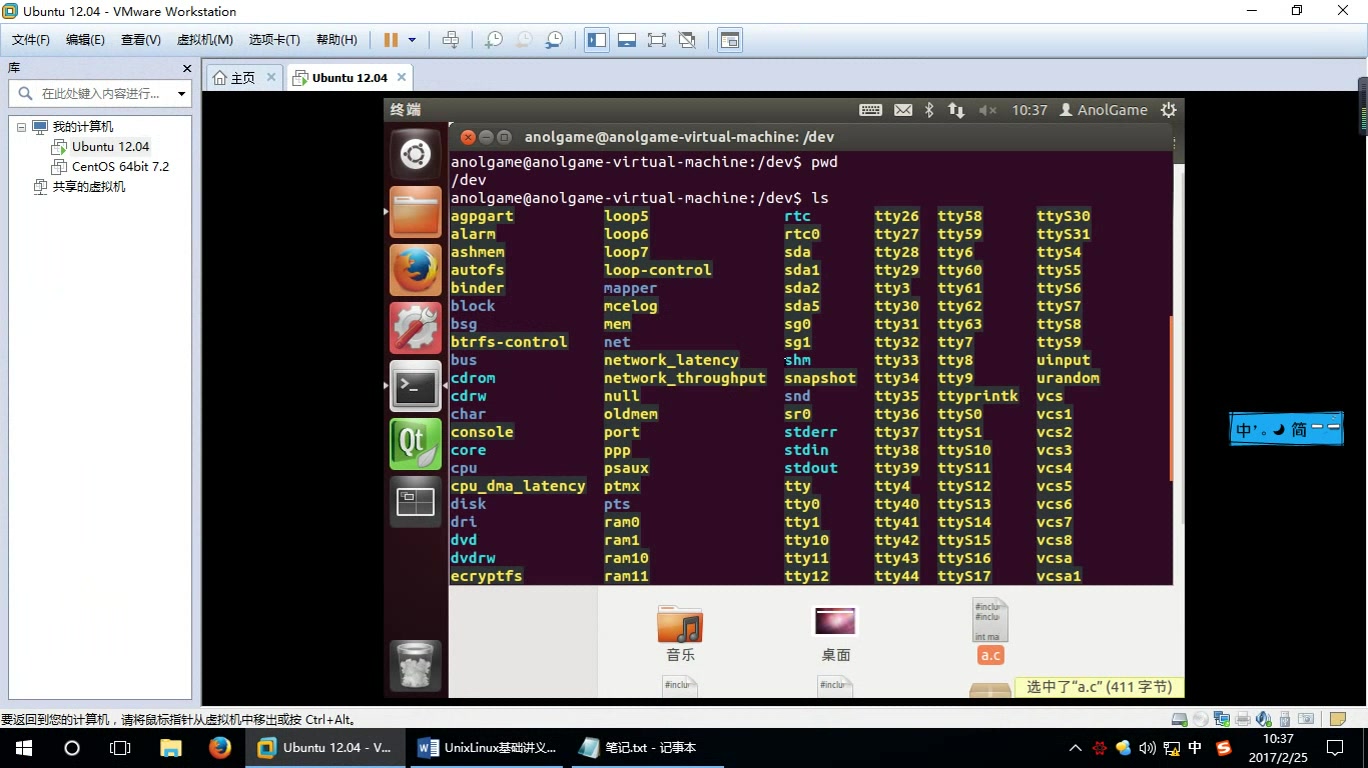Image resolution: width=1368 pixels, height=768 pixels.
Task: Open the Files manager launcher icon
Action: [415, 212]
